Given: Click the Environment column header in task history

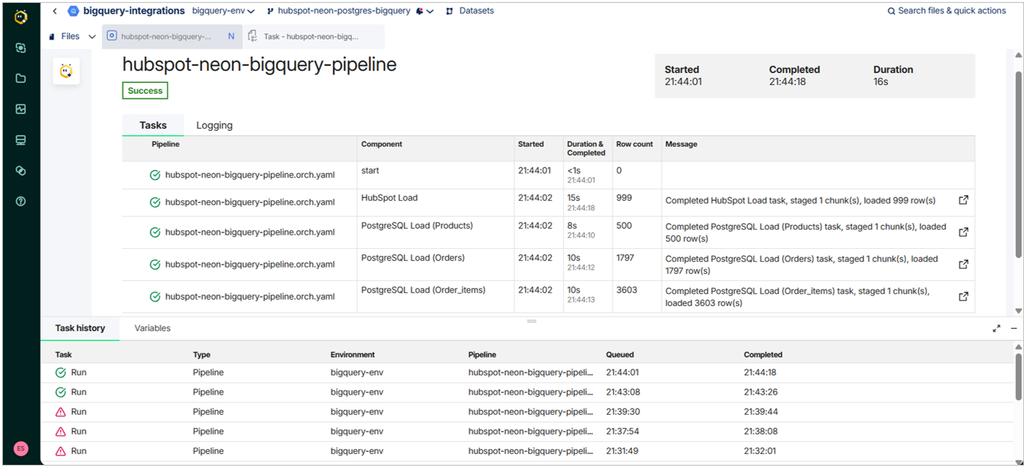Looking at the screenshot, I should pos(353,355).
